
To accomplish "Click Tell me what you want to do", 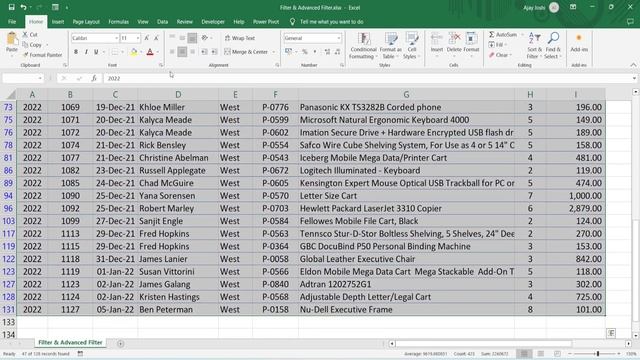I will click(x=331, y=22).
